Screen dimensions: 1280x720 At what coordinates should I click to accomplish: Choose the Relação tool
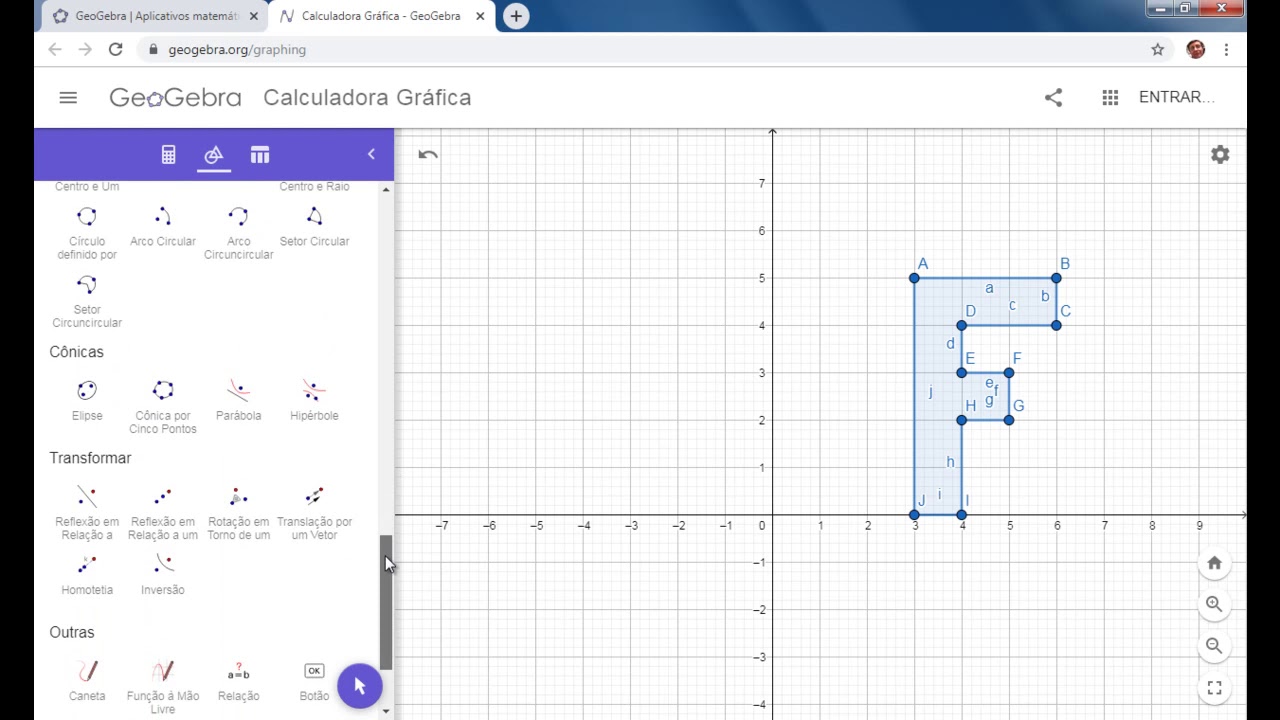(x=238, y=680)
